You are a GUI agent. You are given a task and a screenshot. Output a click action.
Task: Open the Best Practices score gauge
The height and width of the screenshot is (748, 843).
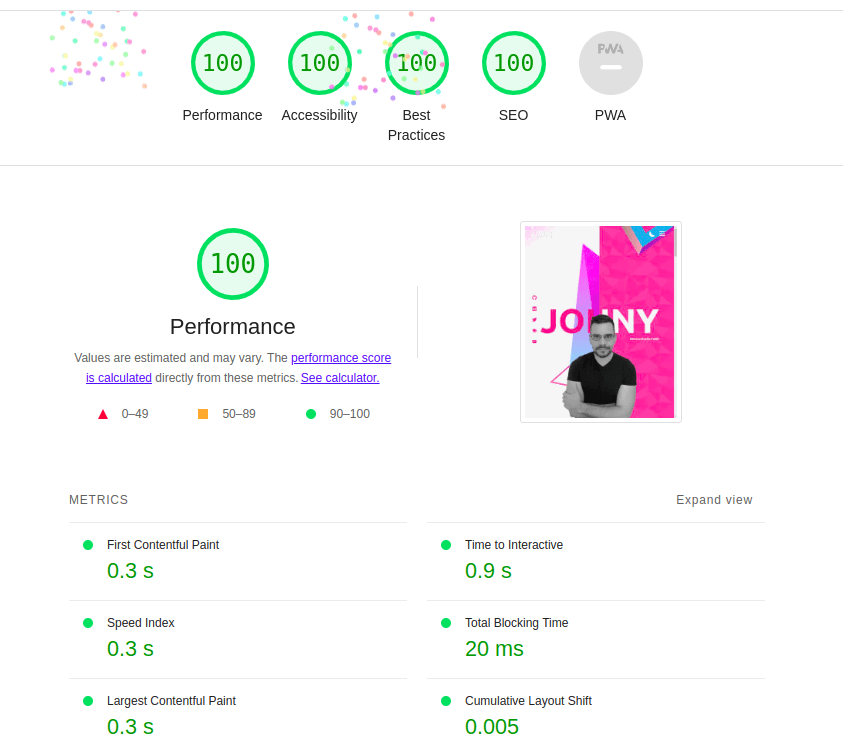point(416,63)
